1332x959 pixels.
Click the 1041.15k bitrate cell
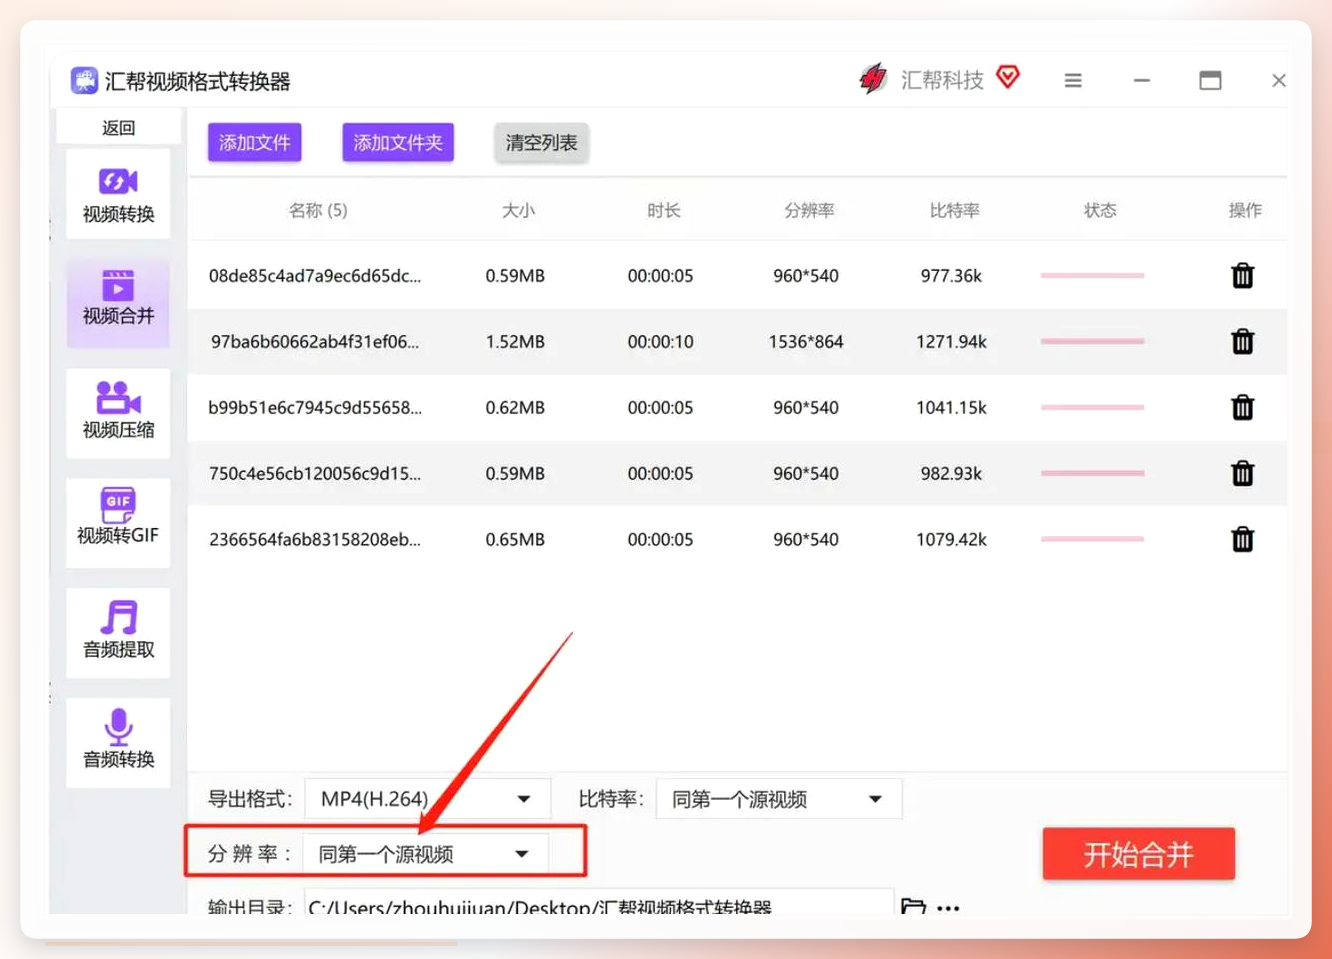point(951,408)
